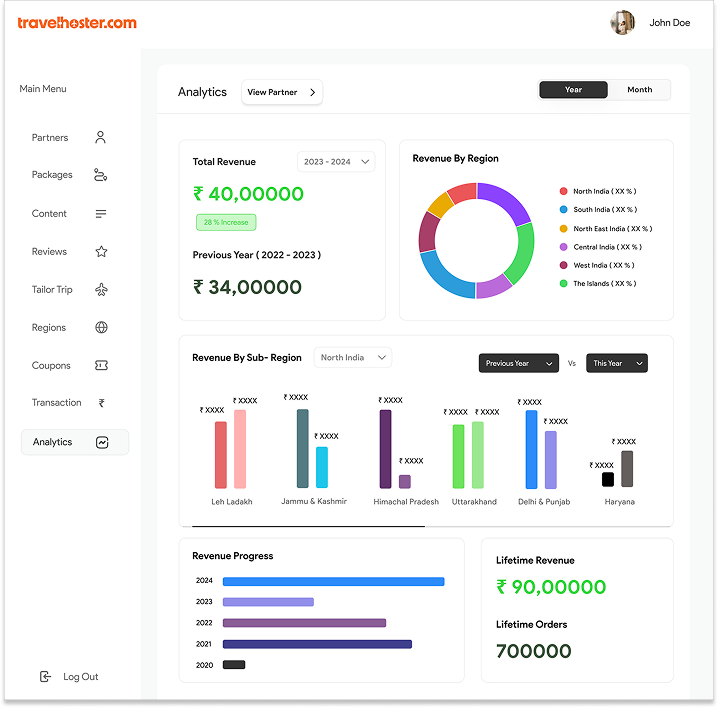
Task: Click the 2023 revenue progress bar
Action: 268,602
